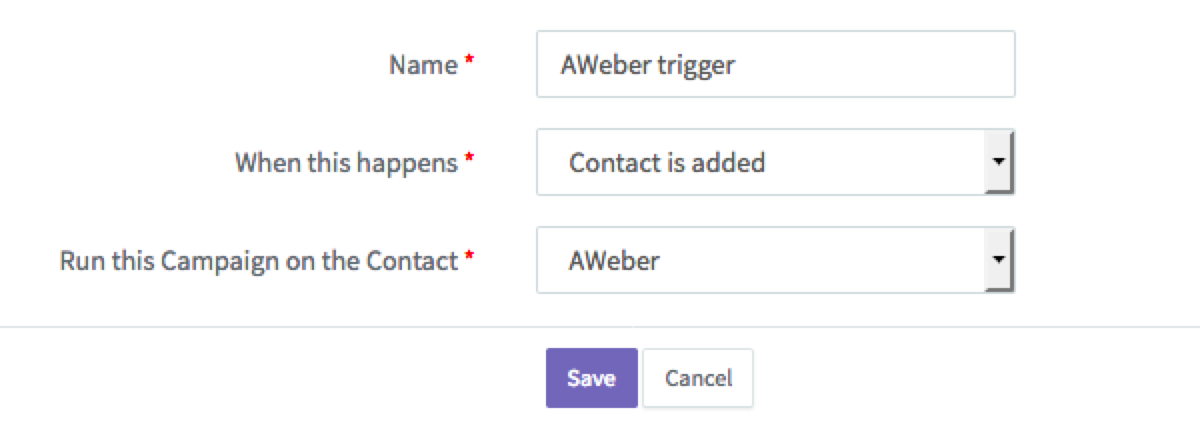
Task: Click empty space at end of Name field
Action: click(x=900, y=66)
